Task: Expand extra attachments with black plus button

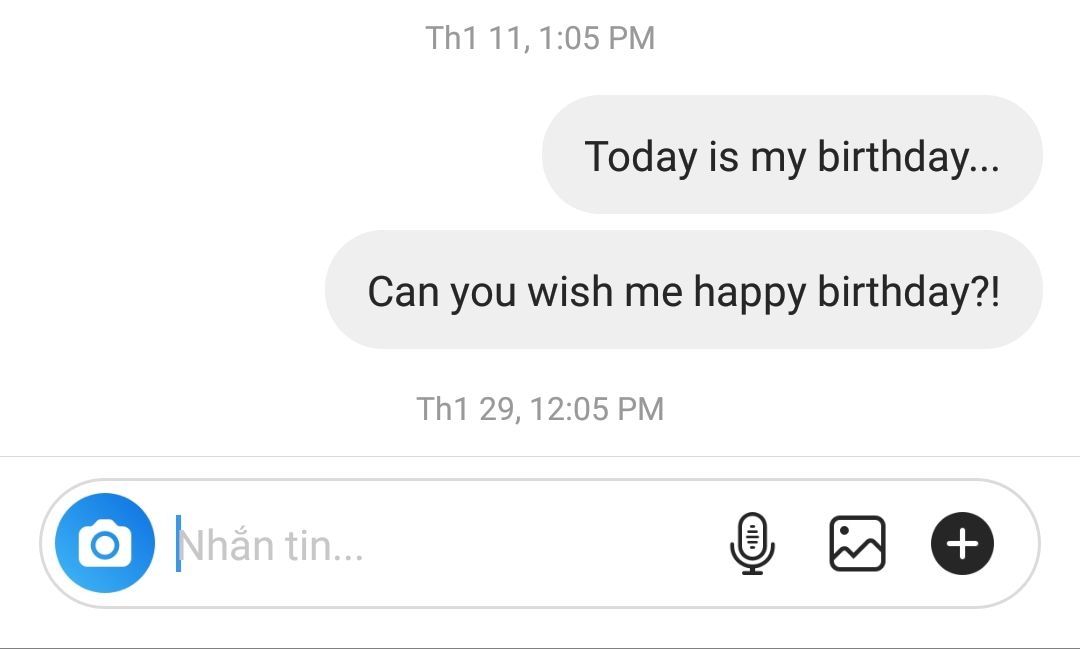Action: click(962, 544)
